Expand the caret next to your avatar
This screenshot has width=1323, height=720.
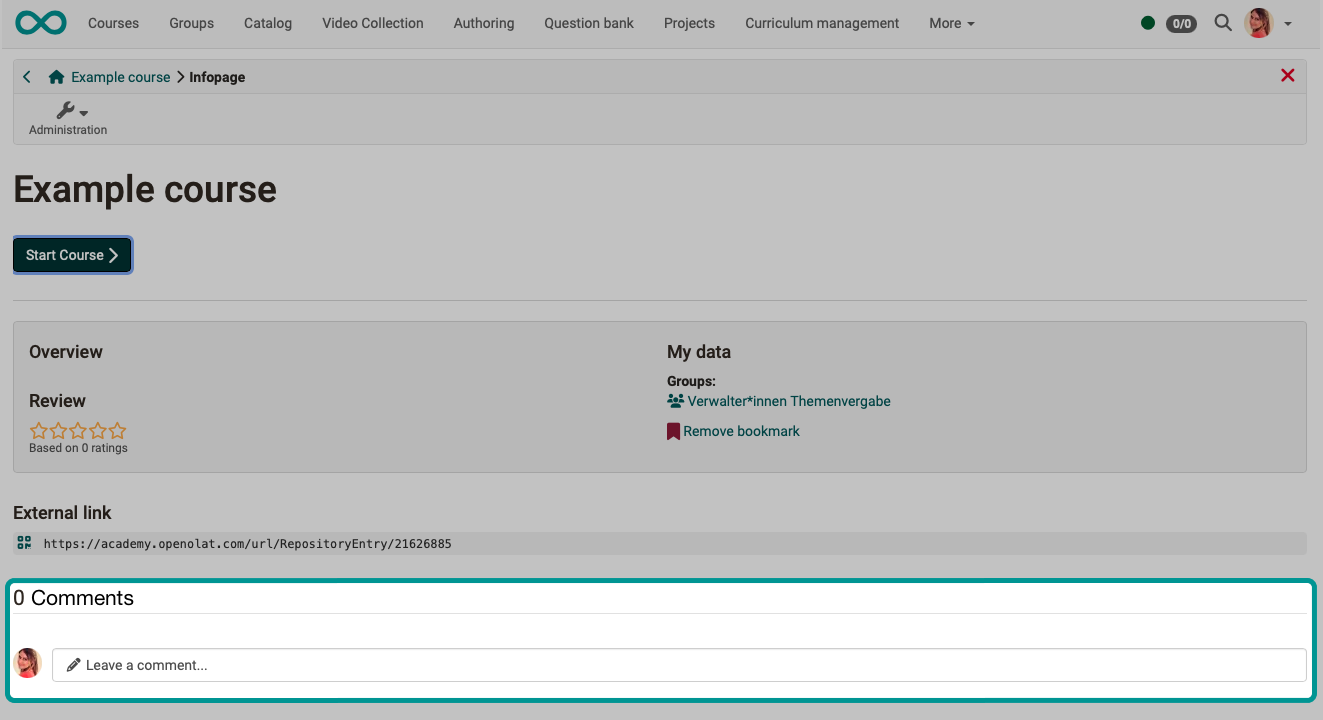(1287, 23)
